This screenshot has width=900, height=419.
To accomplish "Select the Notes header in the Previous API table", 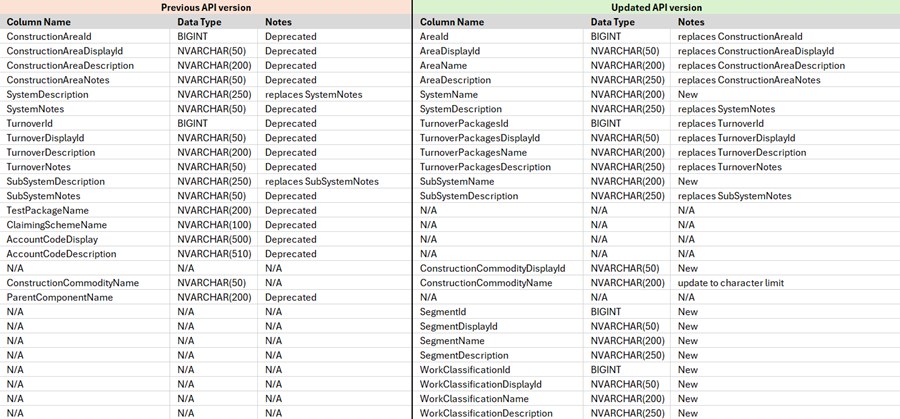I will pos(278,22).
